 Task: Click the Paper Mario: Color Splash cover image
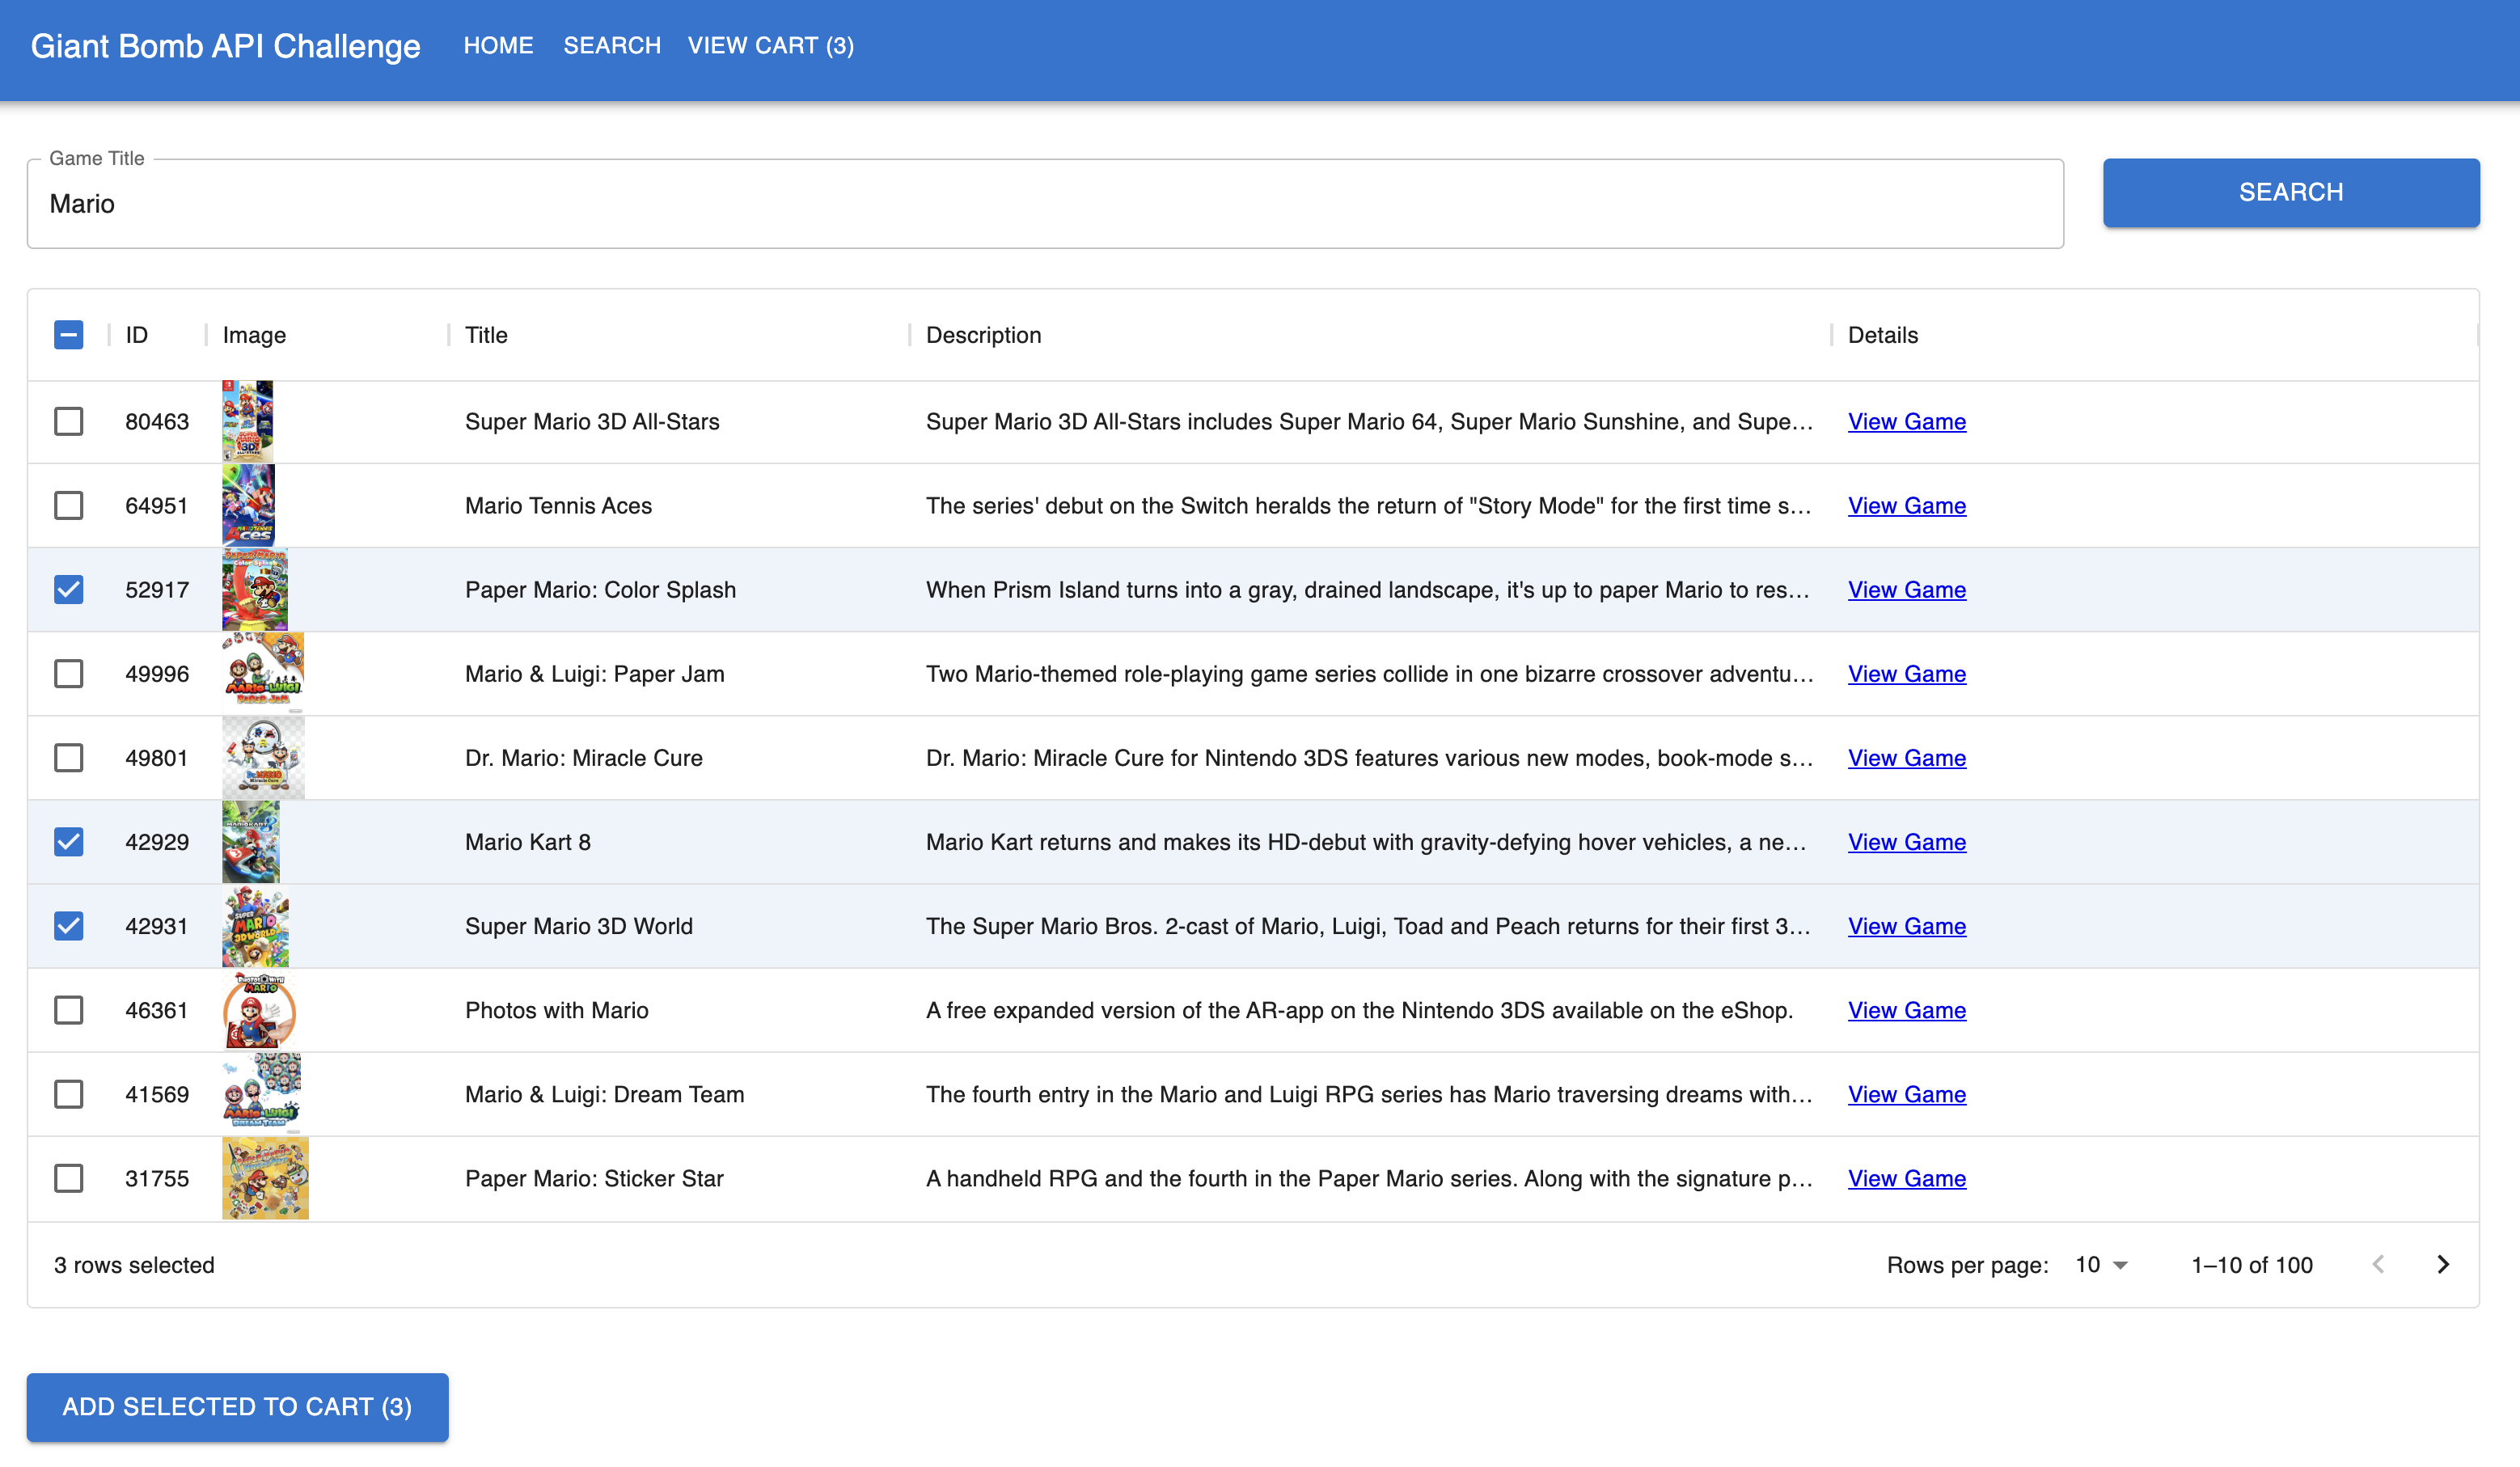(254, 589)
